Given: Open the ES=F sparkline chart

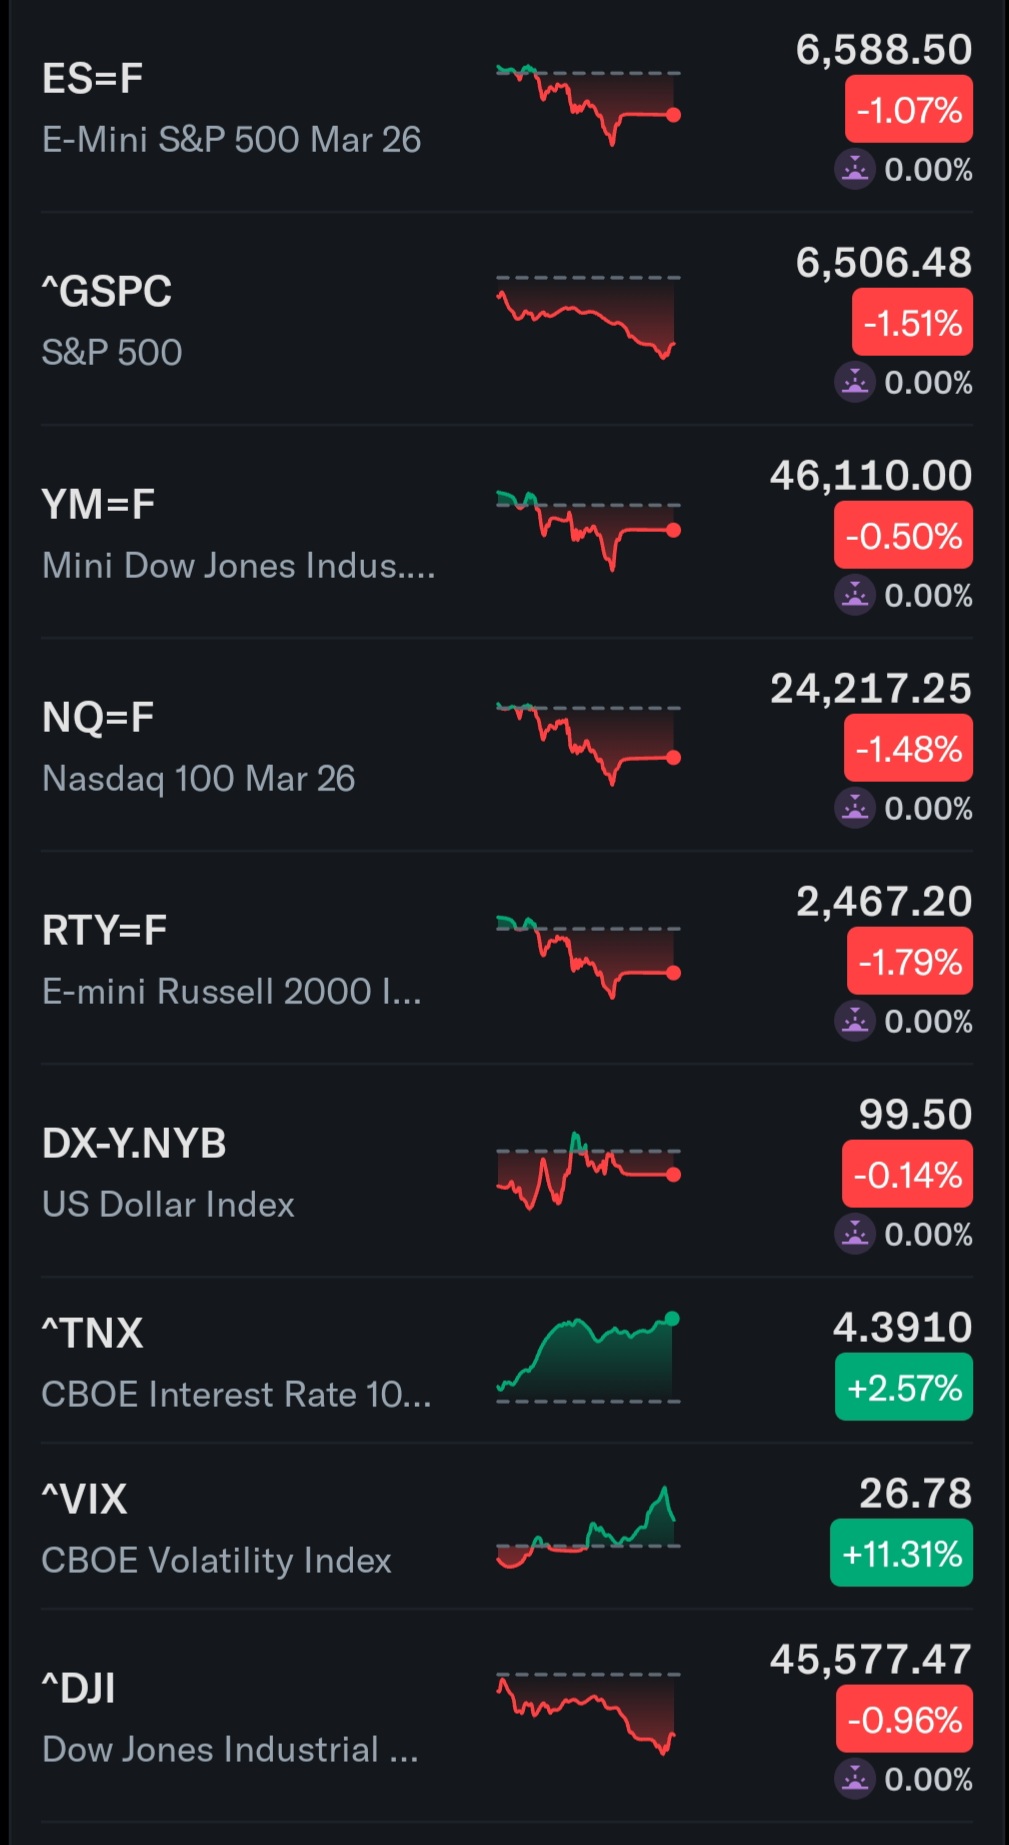Looking at the screenshot, I should point(588,104).
